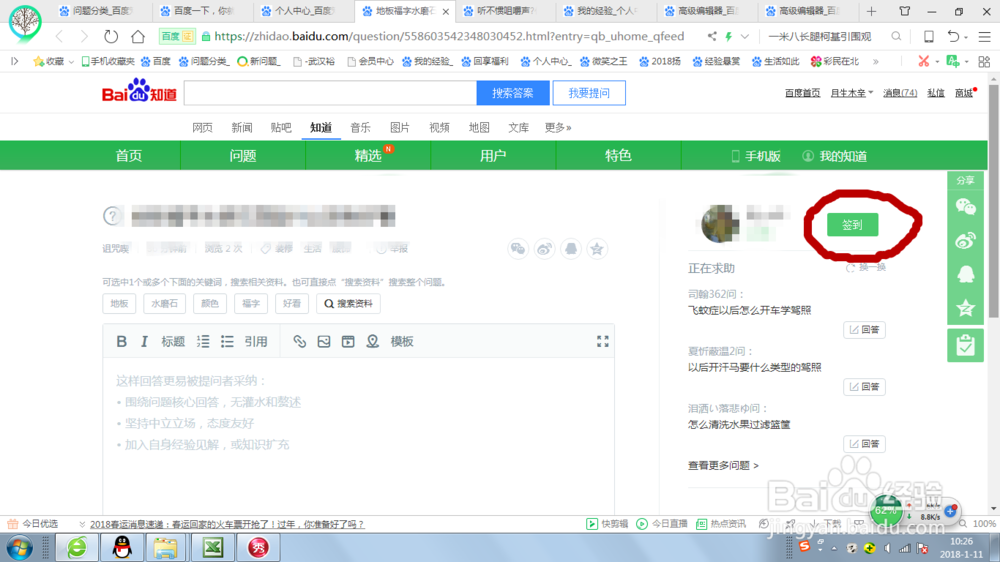The width and height of the screenshot is (1000, 562).
Task: Click the address bar search magnifier icon
Action: (x=896, y=36)
